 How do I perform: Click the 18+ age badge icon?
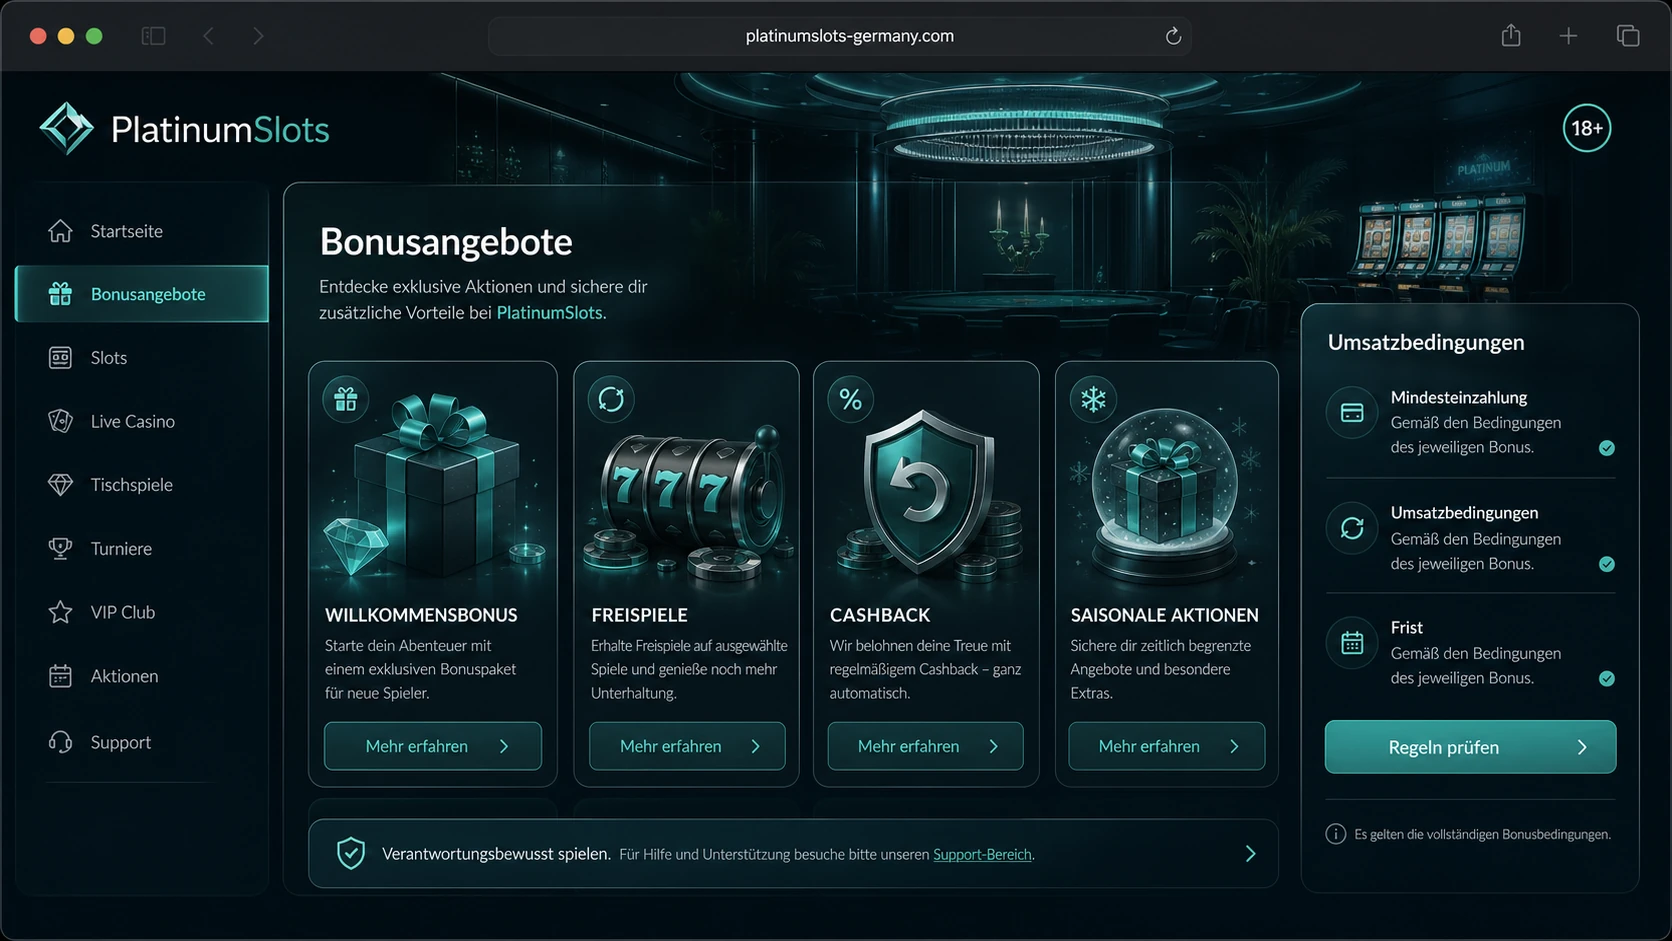(1587, 128)
